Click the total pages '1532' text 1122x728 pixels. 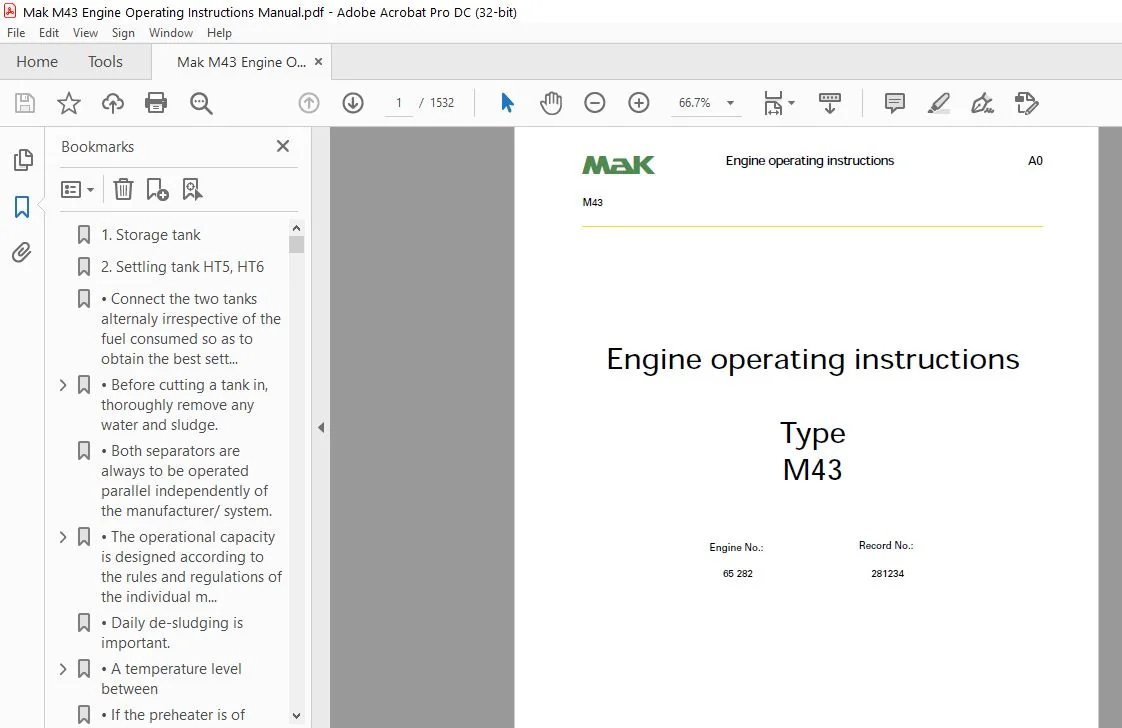442,103
